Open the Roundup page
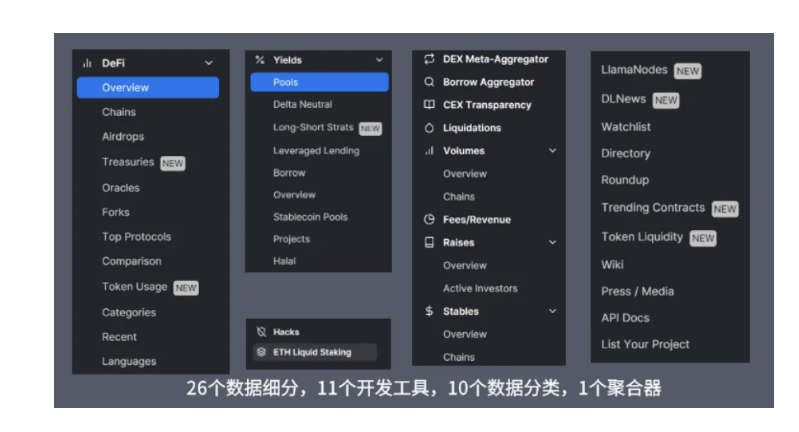 coord(625,180)
